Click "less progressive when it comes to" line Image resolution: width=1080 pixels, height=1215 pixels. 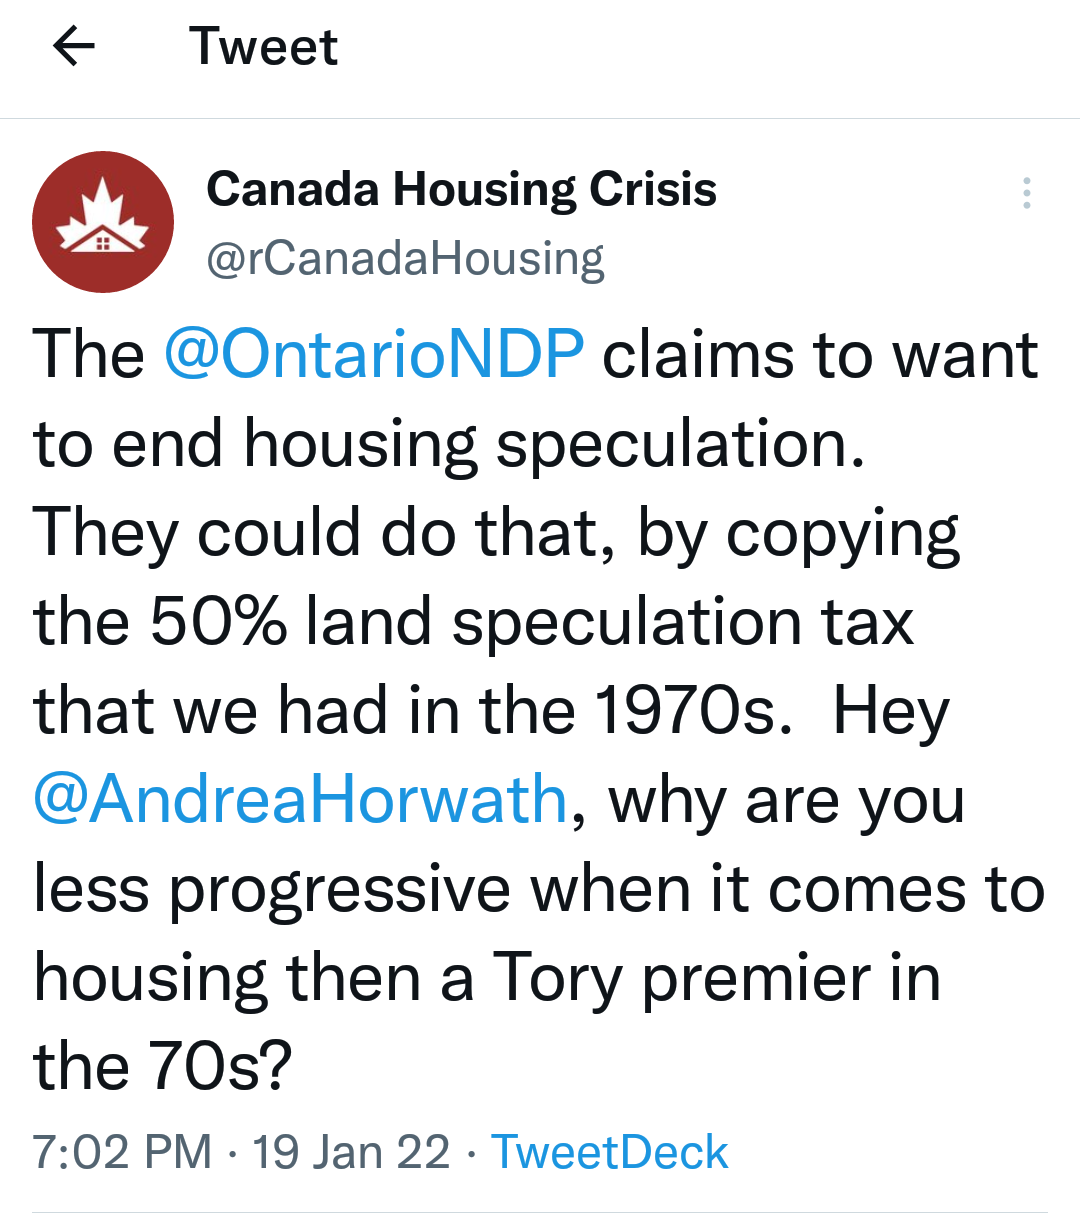(538, 889)
